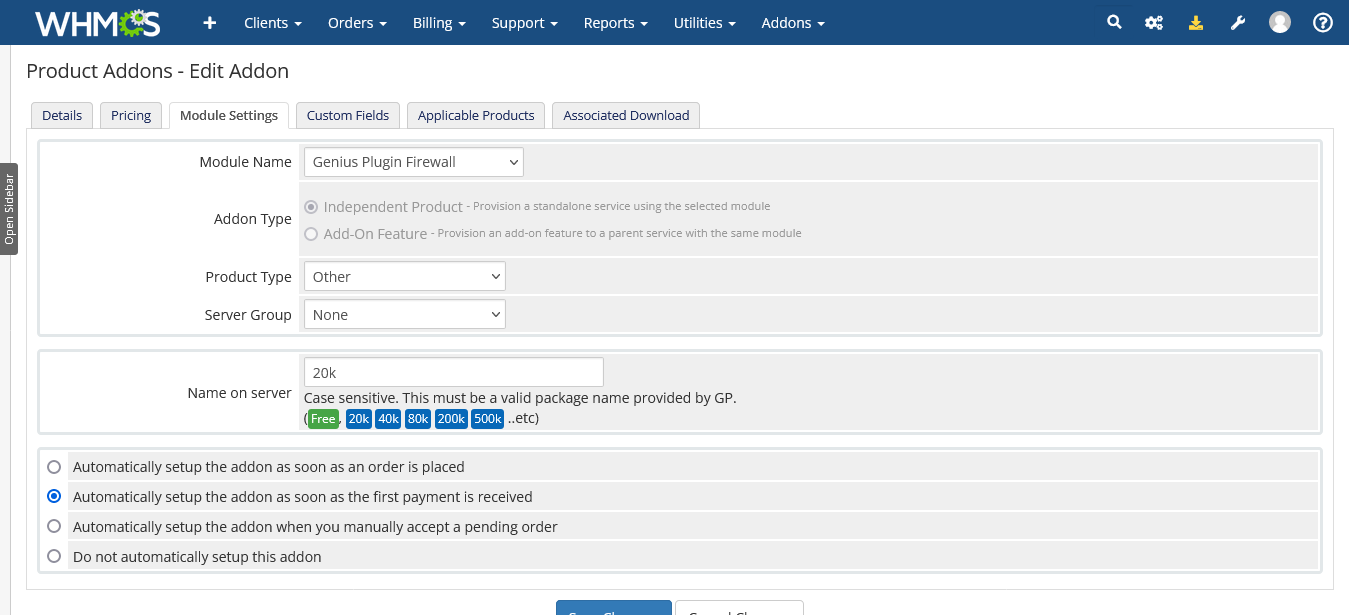Select do not automatically setup this addon
Viewport: 1349px width, 615px height.
(54, 557)
